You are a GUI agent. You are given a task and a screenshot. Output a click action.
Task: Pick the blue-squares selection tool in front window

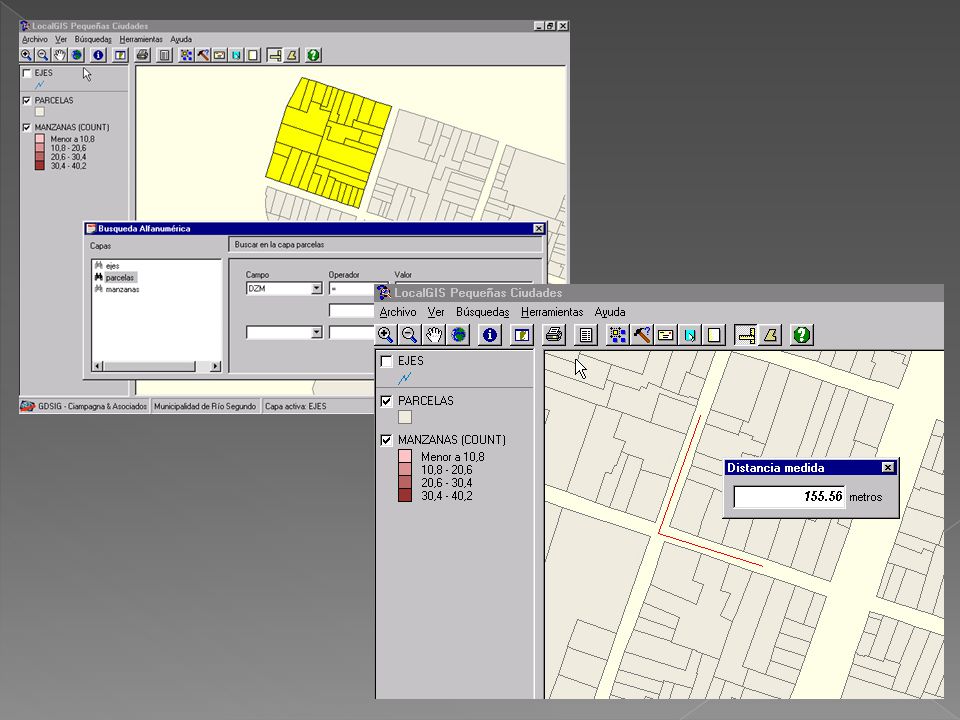618,335
